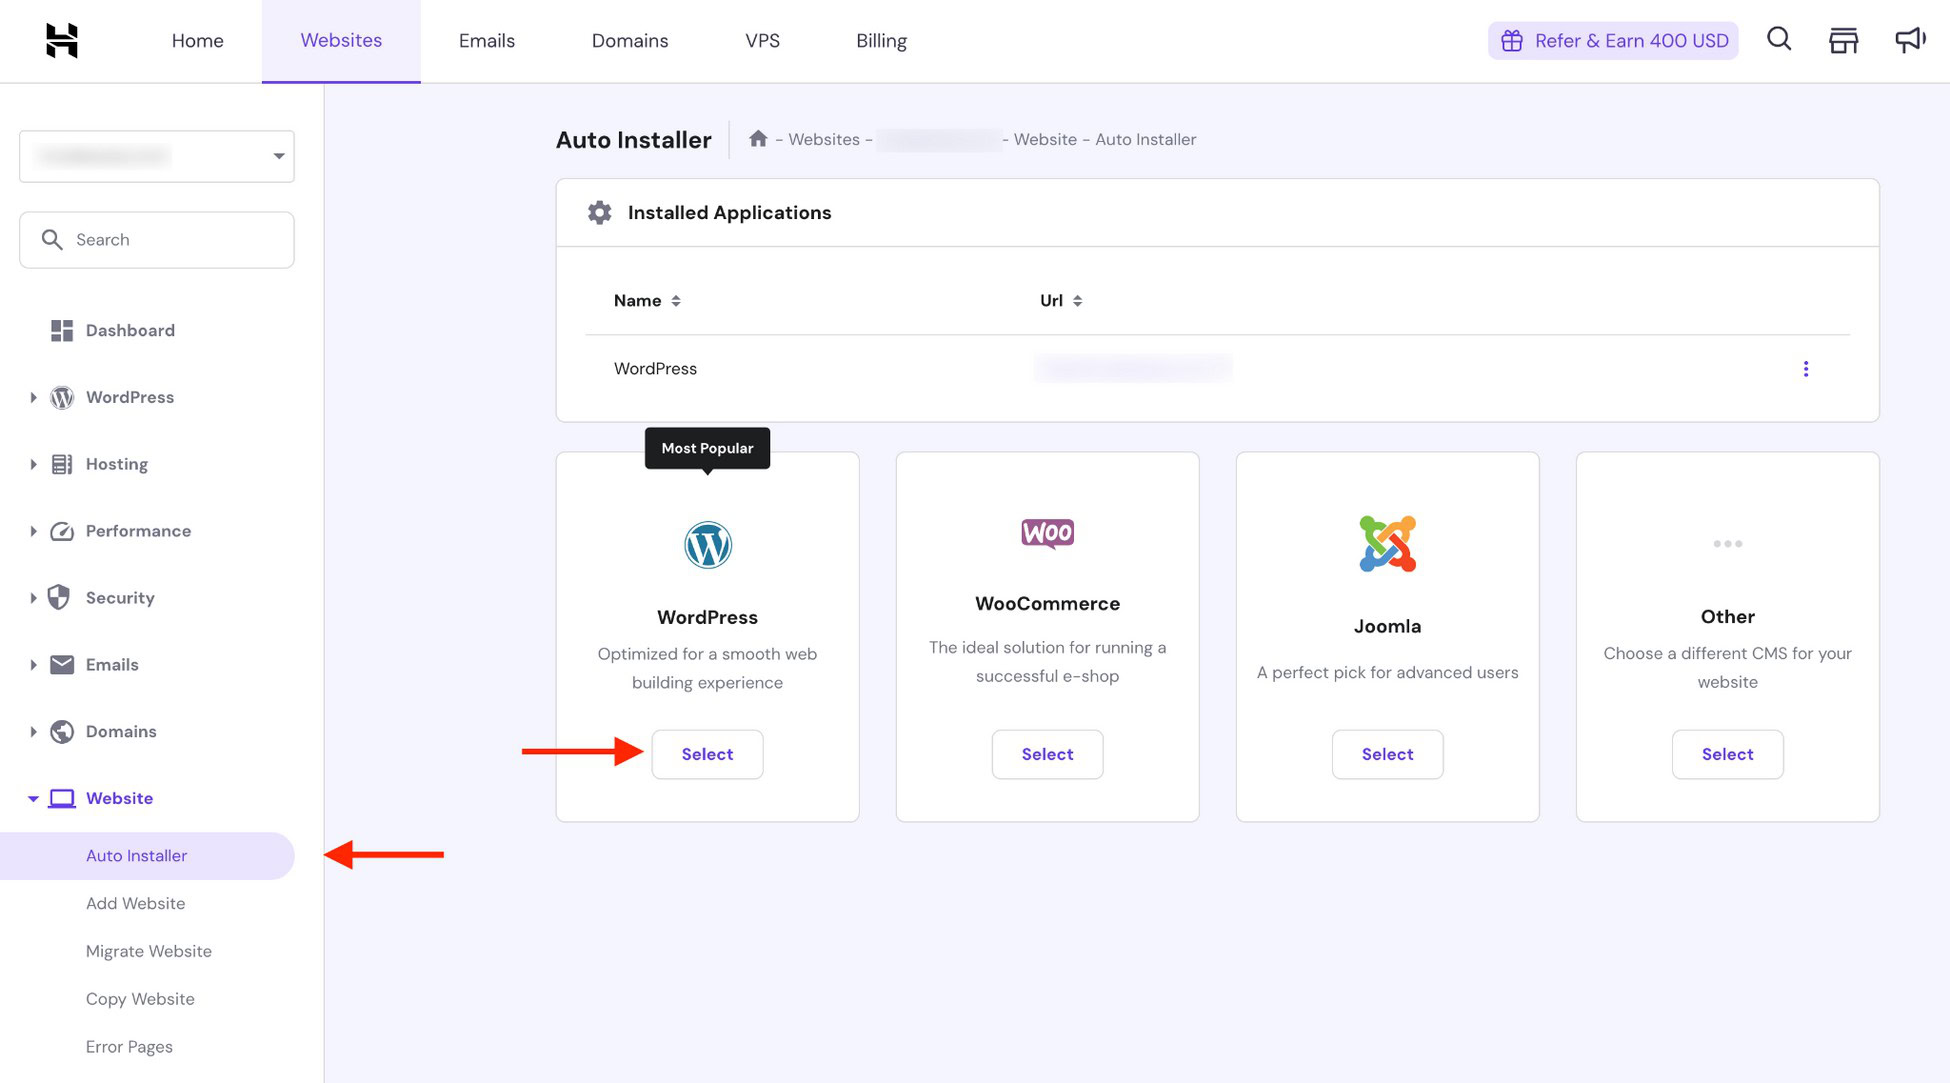Click WordPress name in installed table
The image size is (1950, 1083).
[655, 369]
